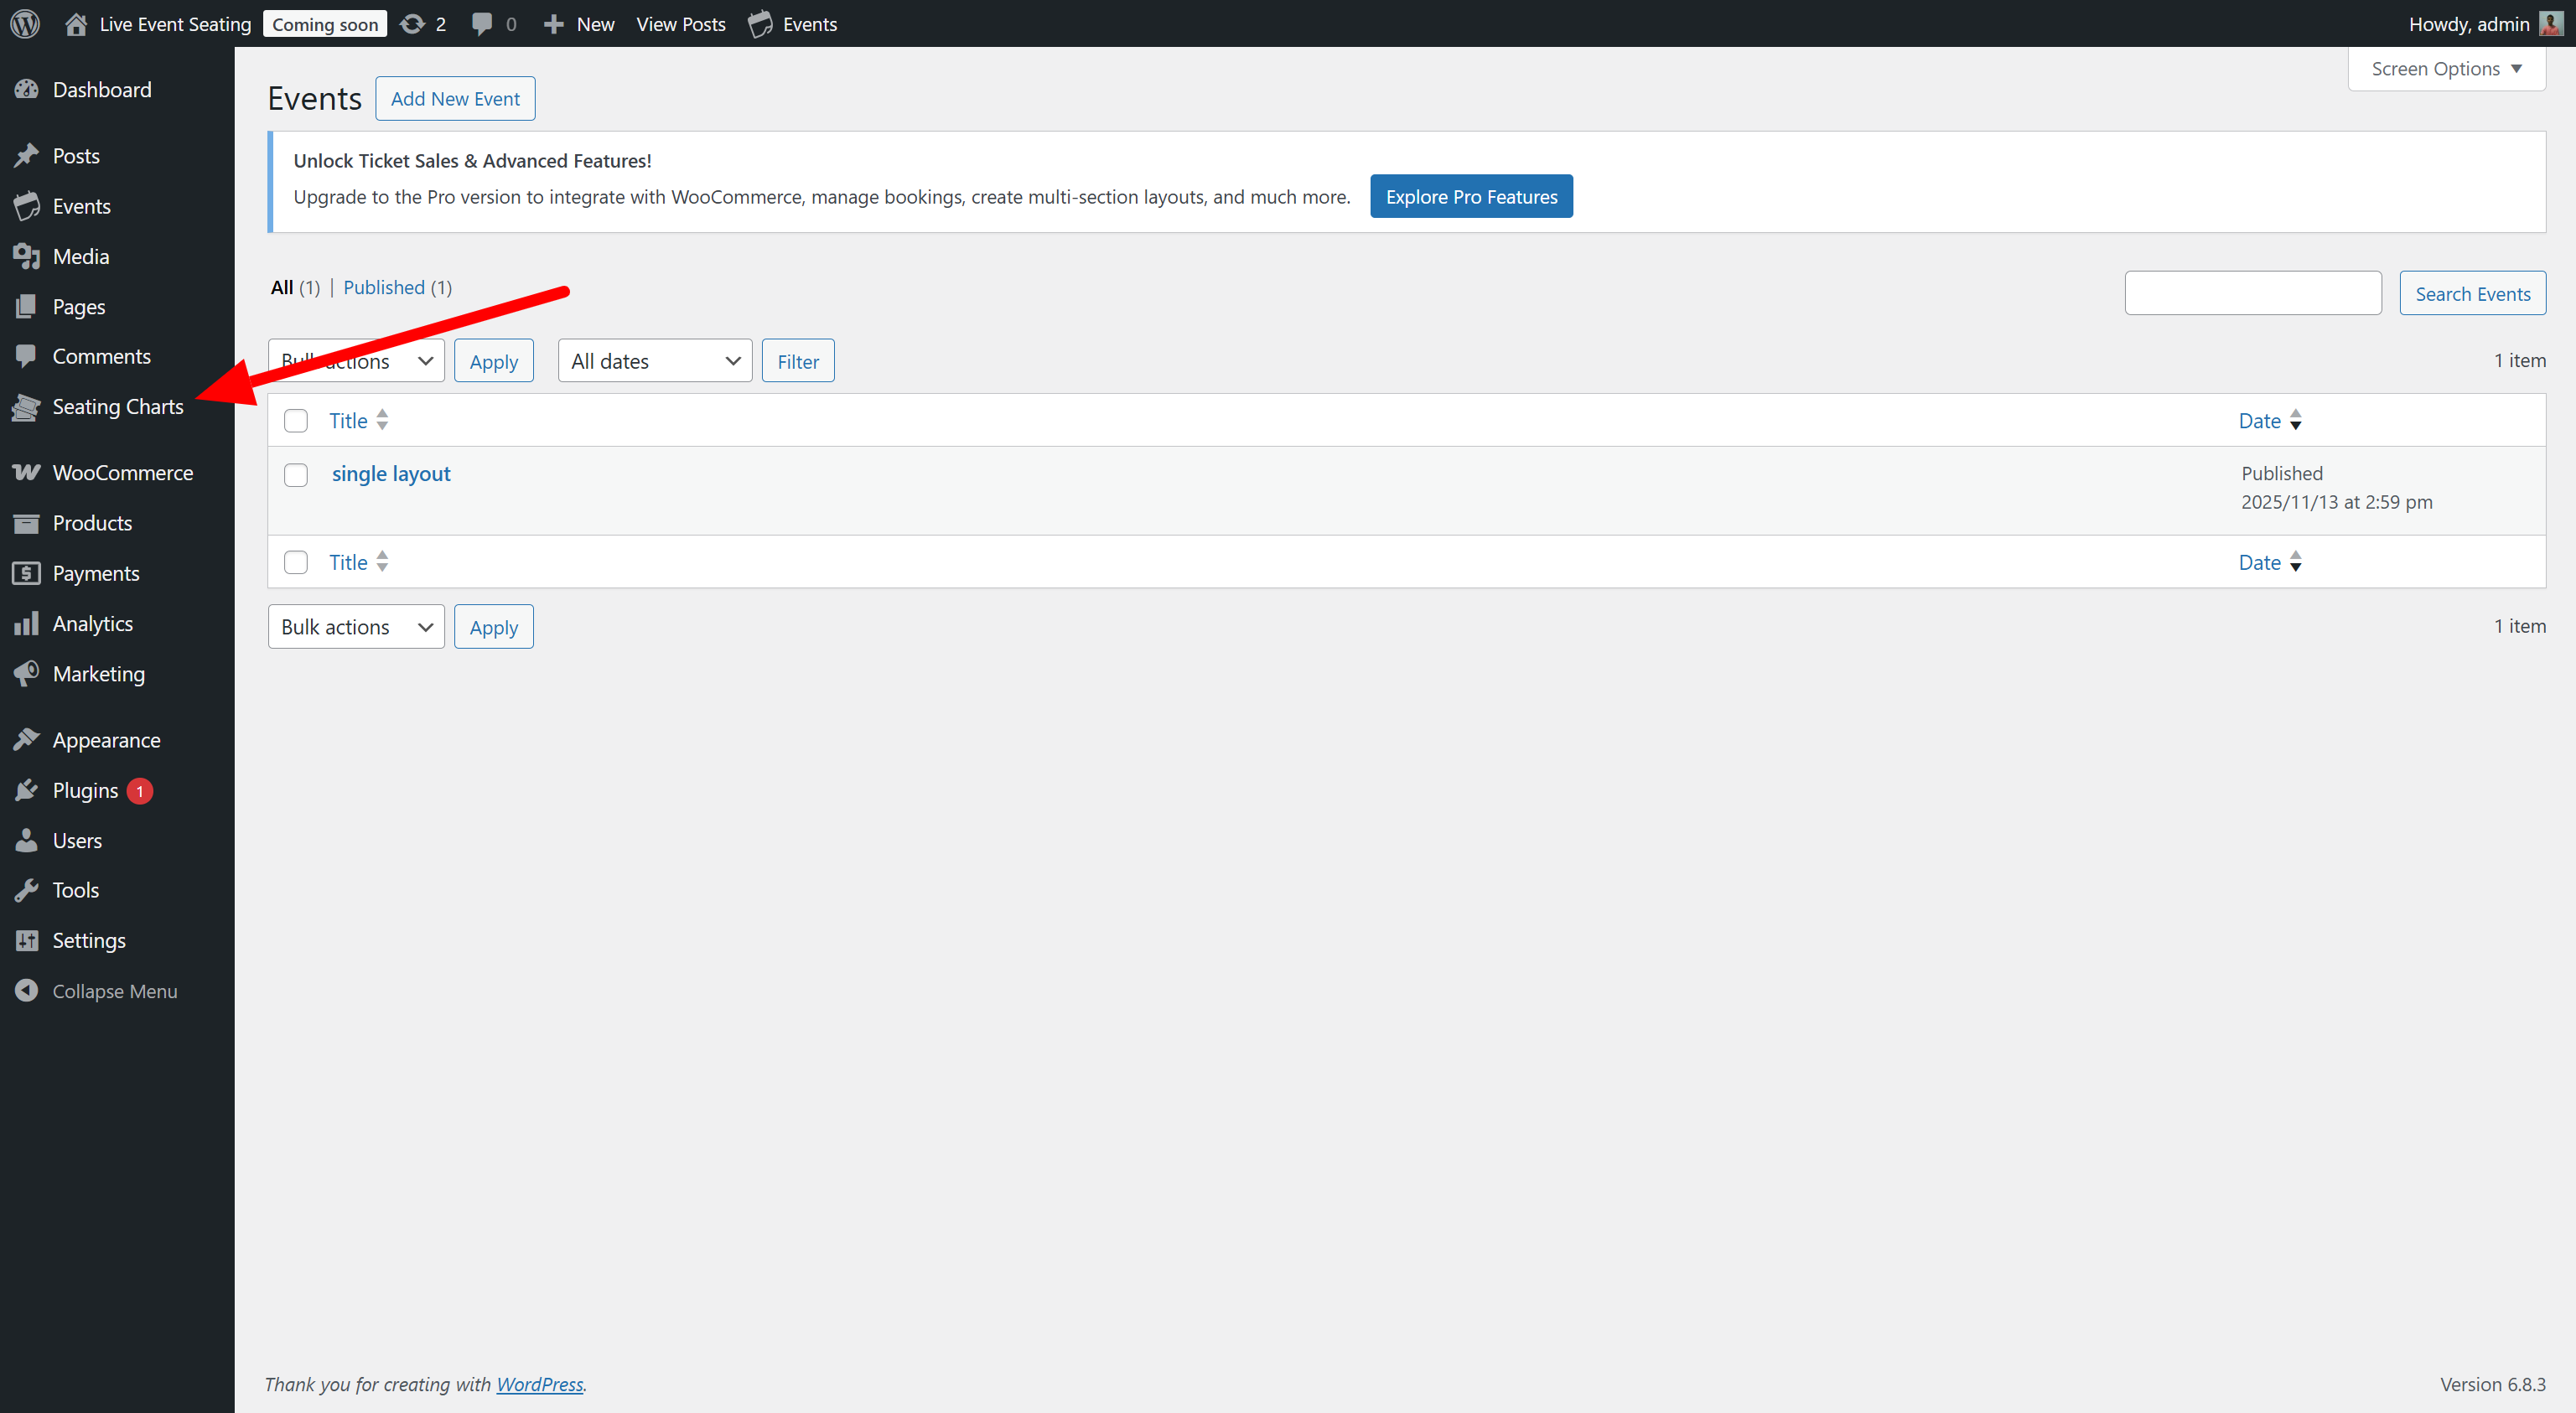Viewport: 2576px width, 1413px height.
Task: Open the WooCommerce sidebar section
Action: (x=123, y=471)
